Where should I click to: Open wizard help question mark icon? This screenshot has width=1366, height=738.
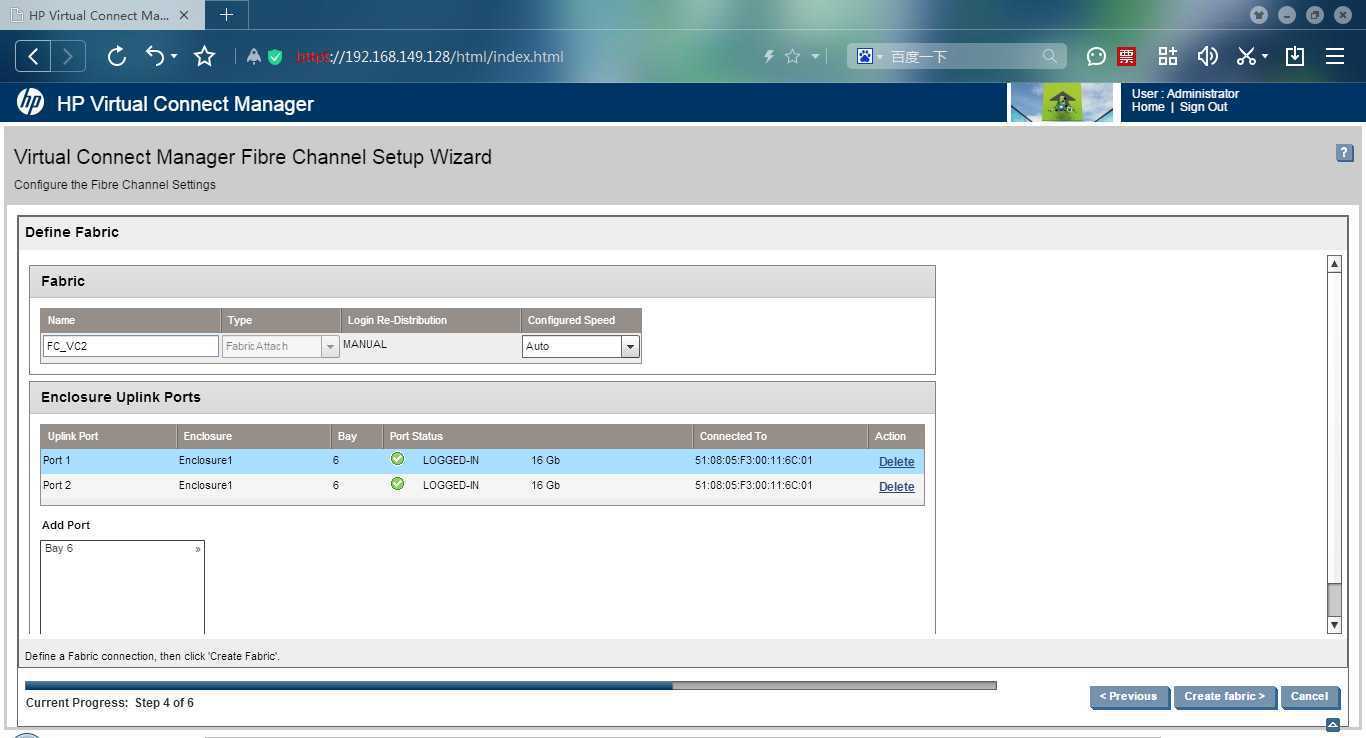[x=1344, y=153]
